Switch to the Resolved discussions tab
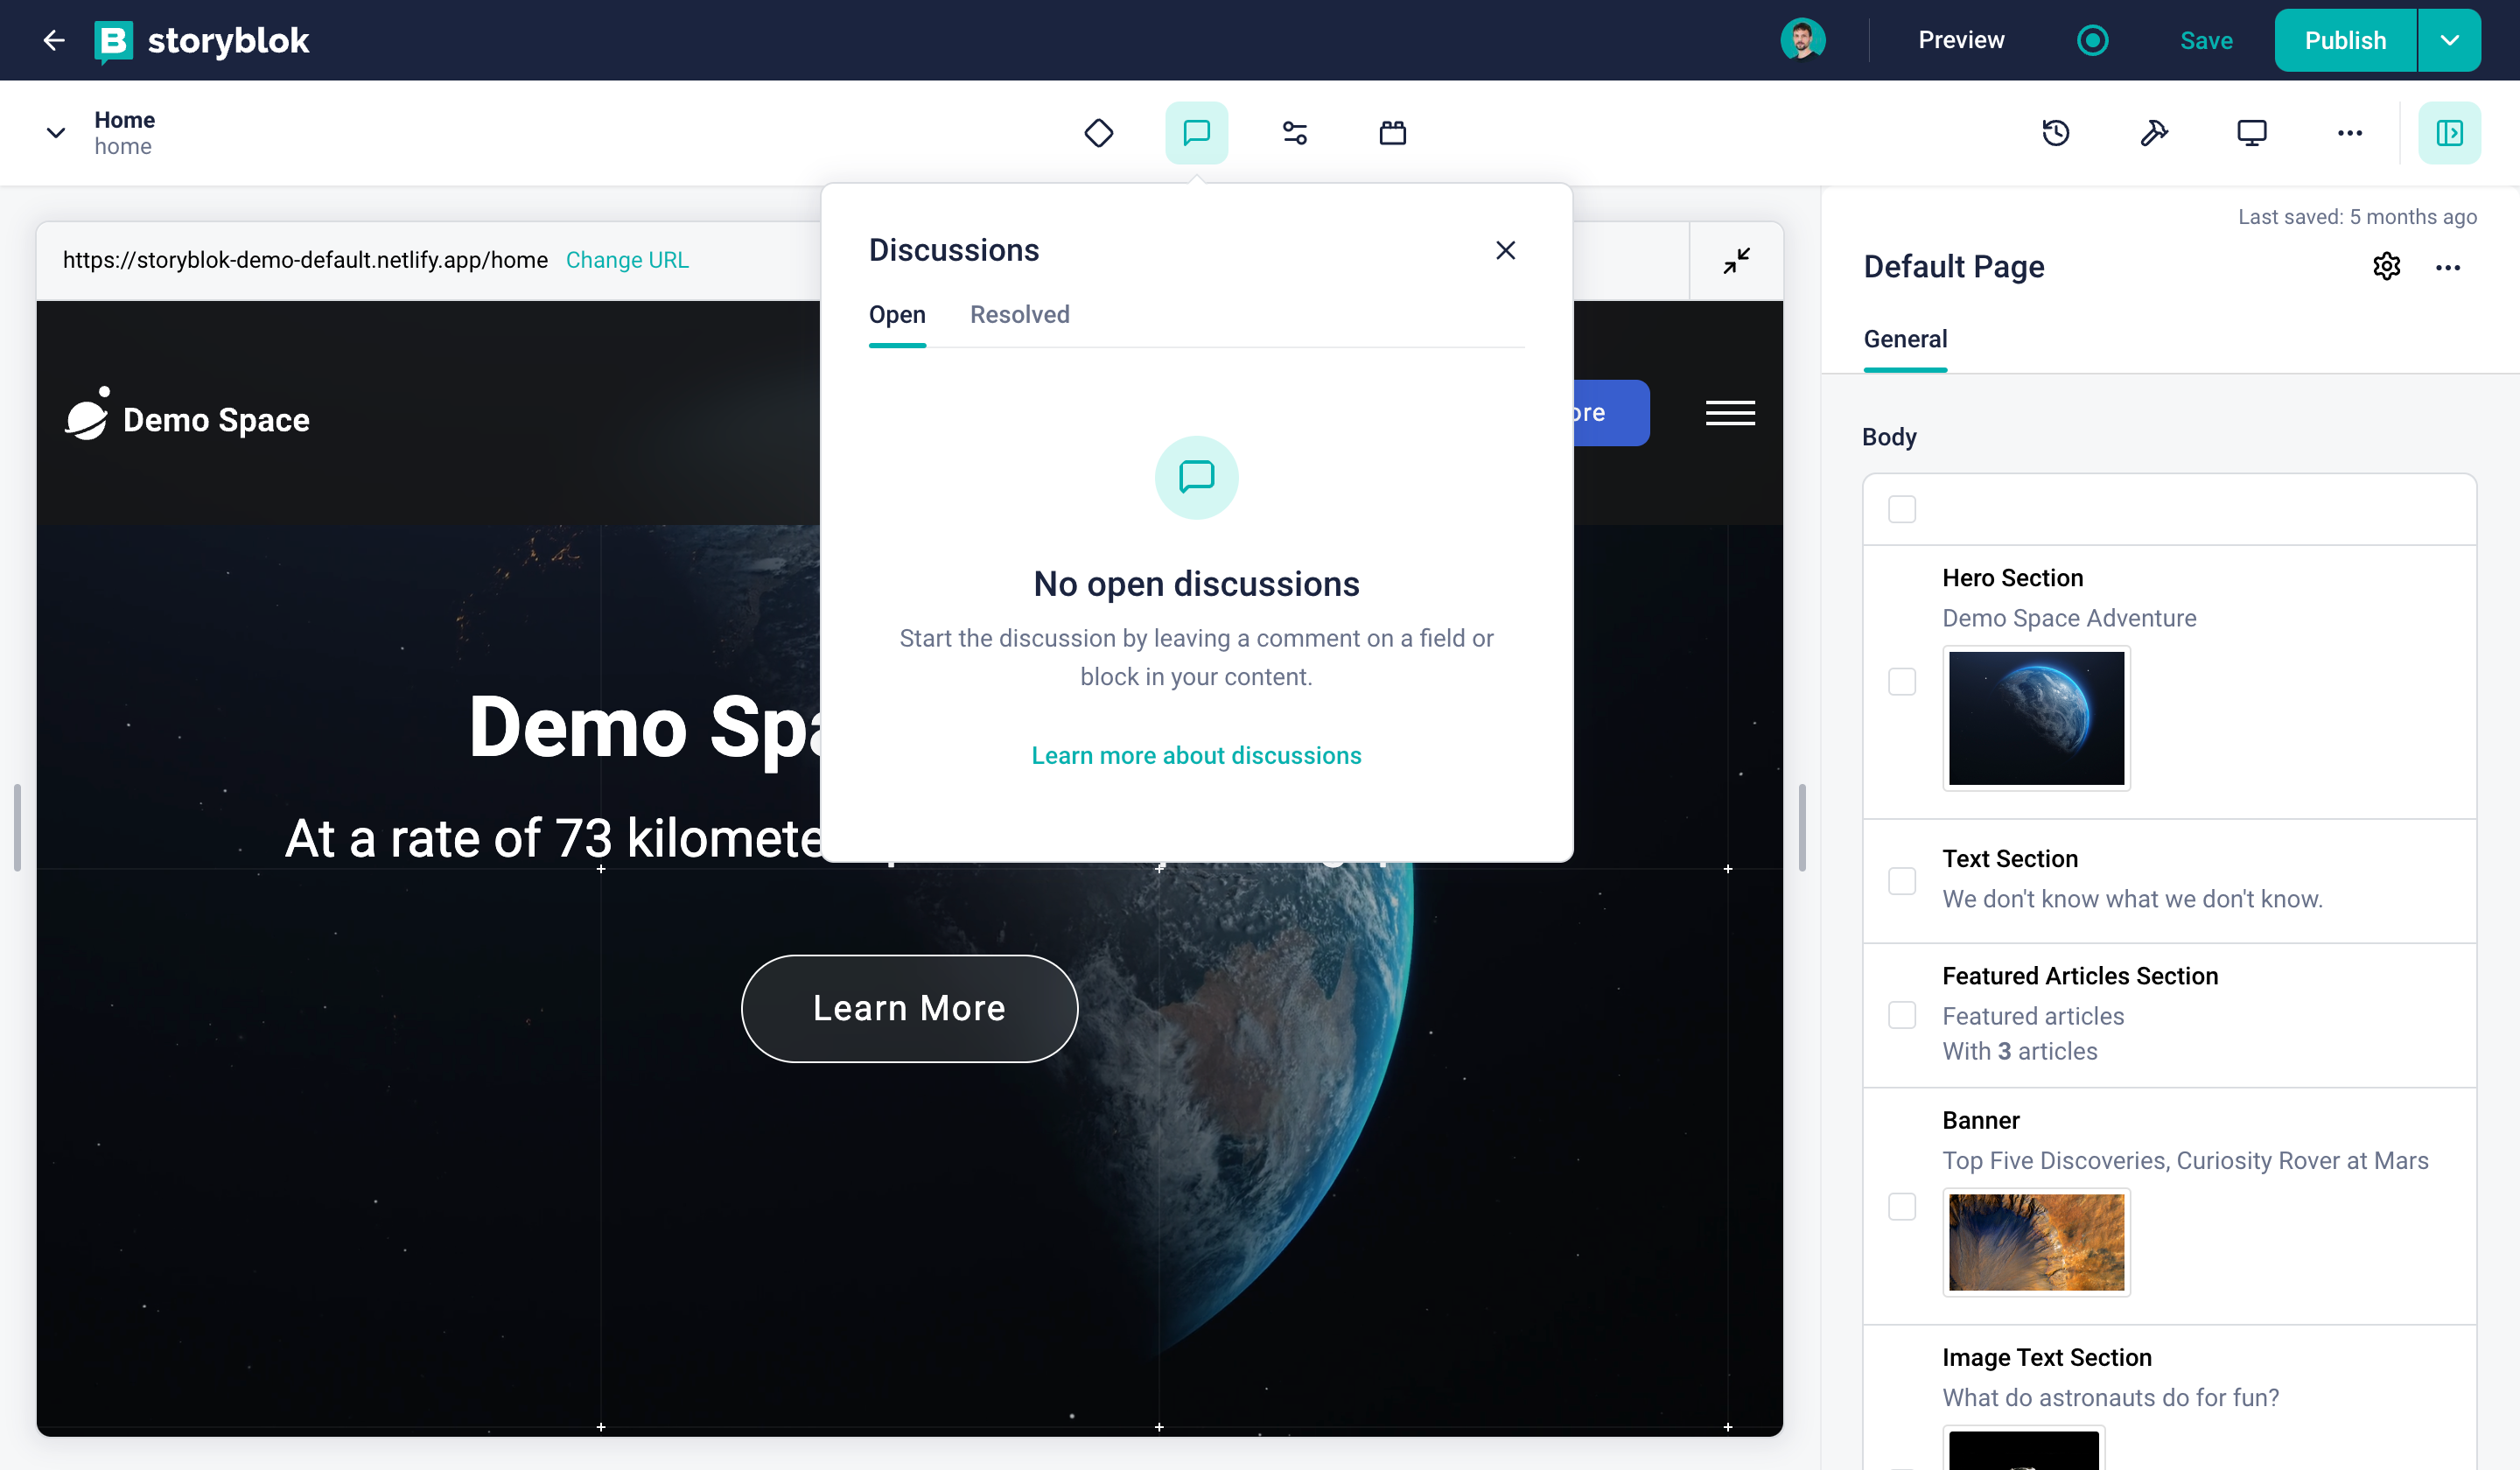The image size is (2520, 1470). click(x=1019, y=314)
